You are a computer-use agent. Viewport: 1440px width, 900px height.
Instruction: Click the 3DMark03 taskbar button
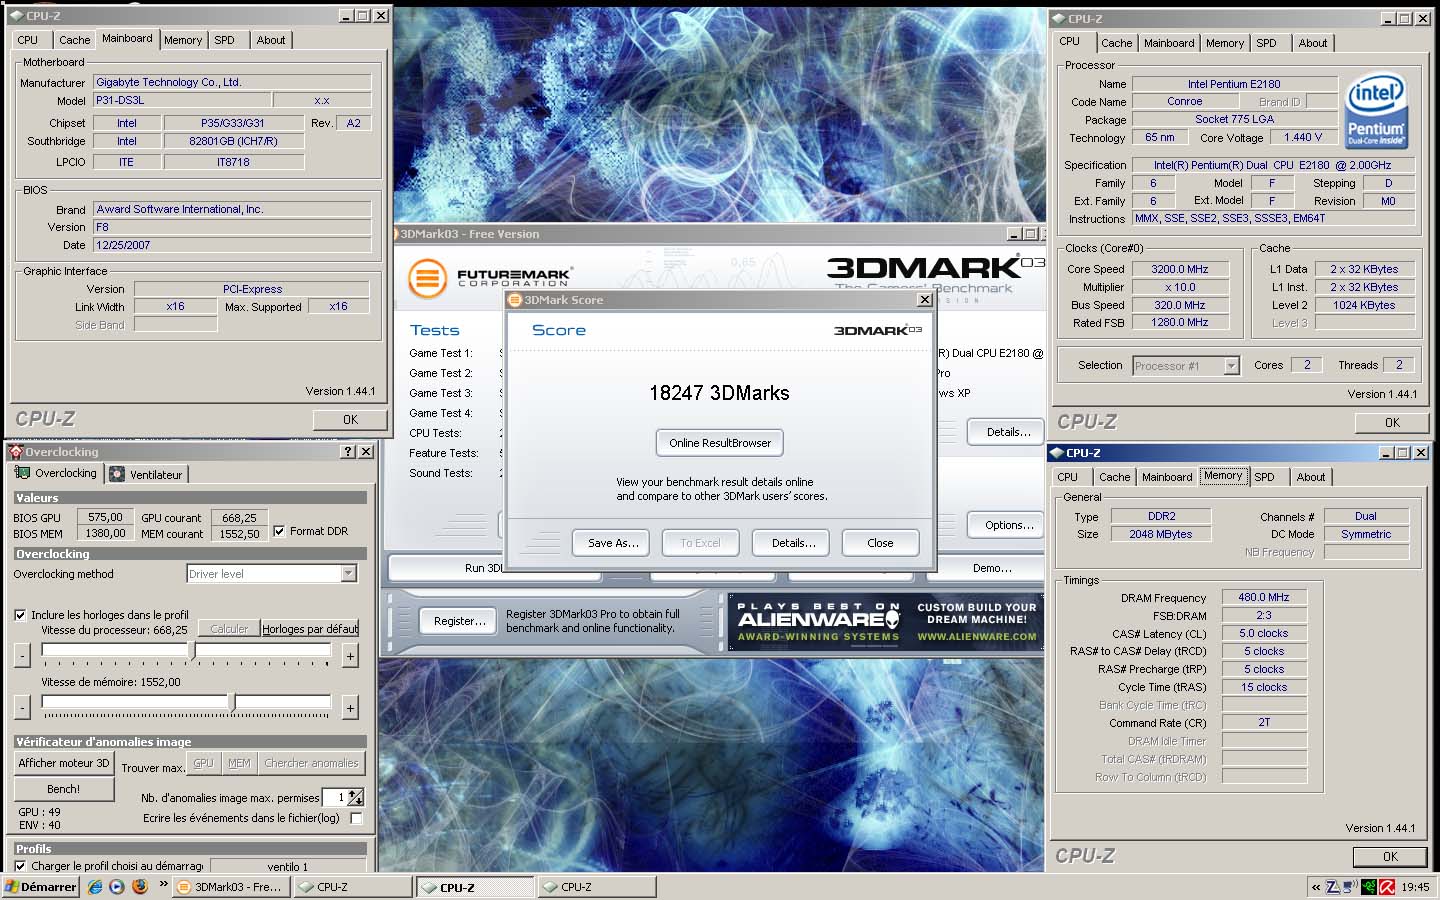pyautogui.click(x=230, y=886)
